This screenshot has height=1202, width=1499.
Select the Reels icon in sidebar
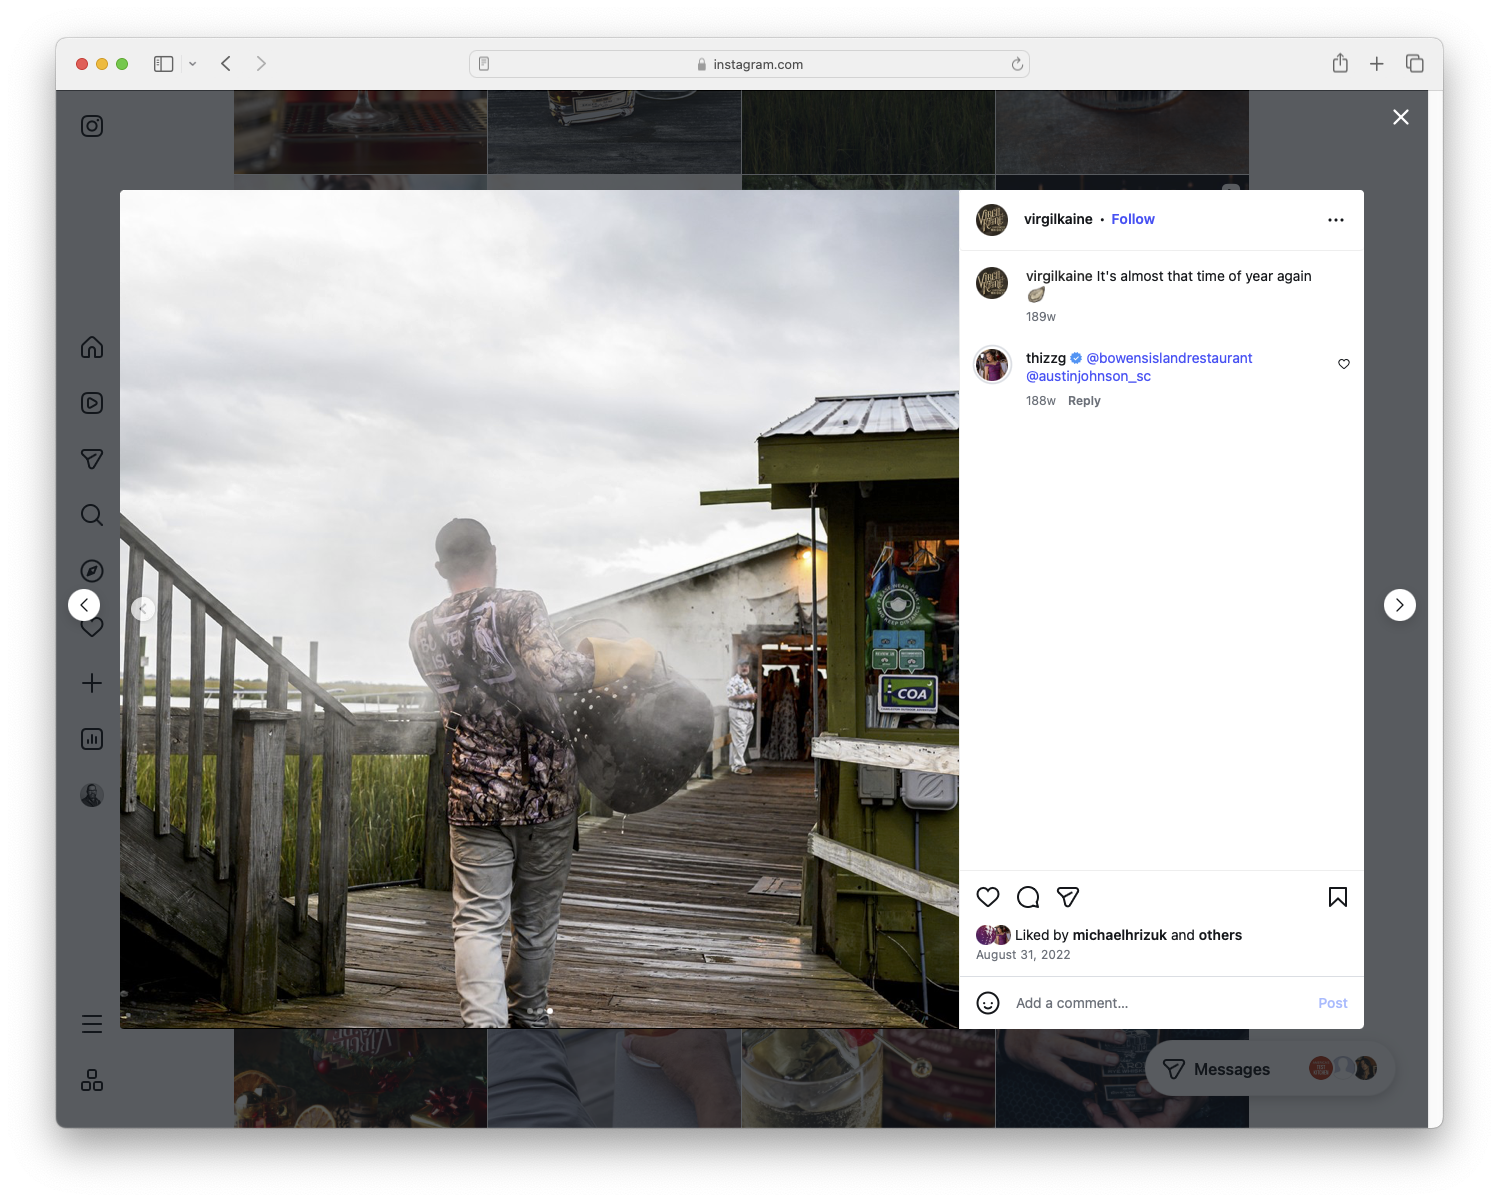coord(91,403)
